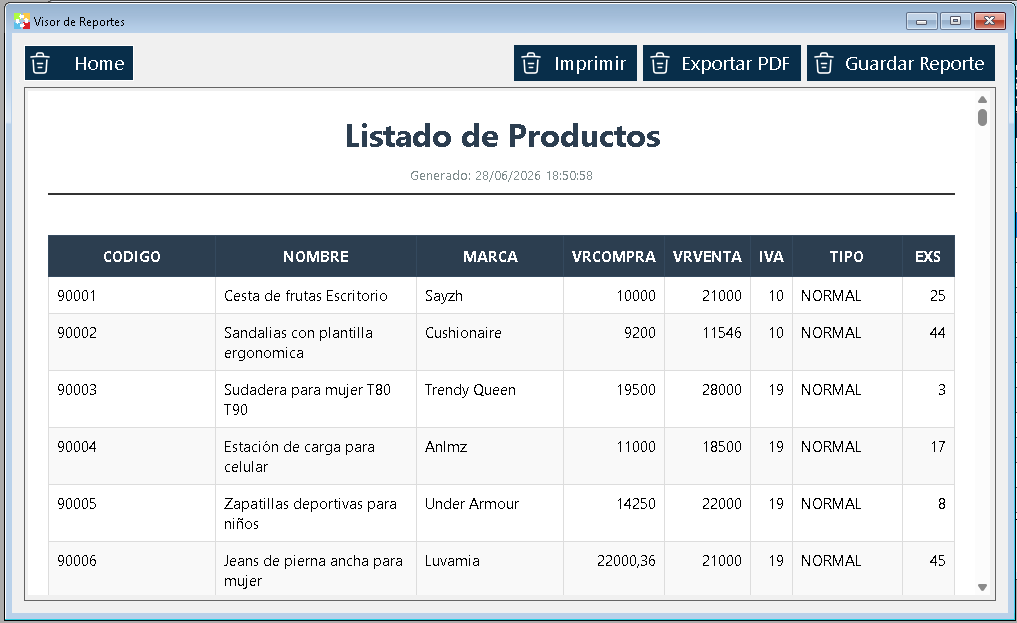Click the VRVENTA column header
Viewport: 1017px width, 623px height.
[x=707, y=256]
